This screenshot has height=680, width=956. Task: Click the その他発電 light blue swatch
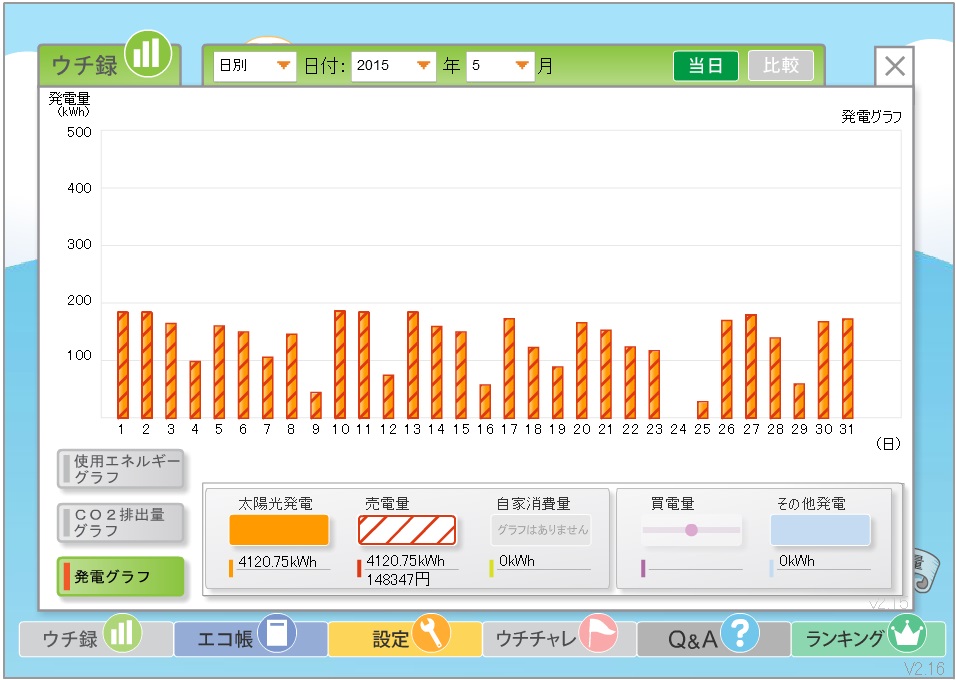point(820,530)
